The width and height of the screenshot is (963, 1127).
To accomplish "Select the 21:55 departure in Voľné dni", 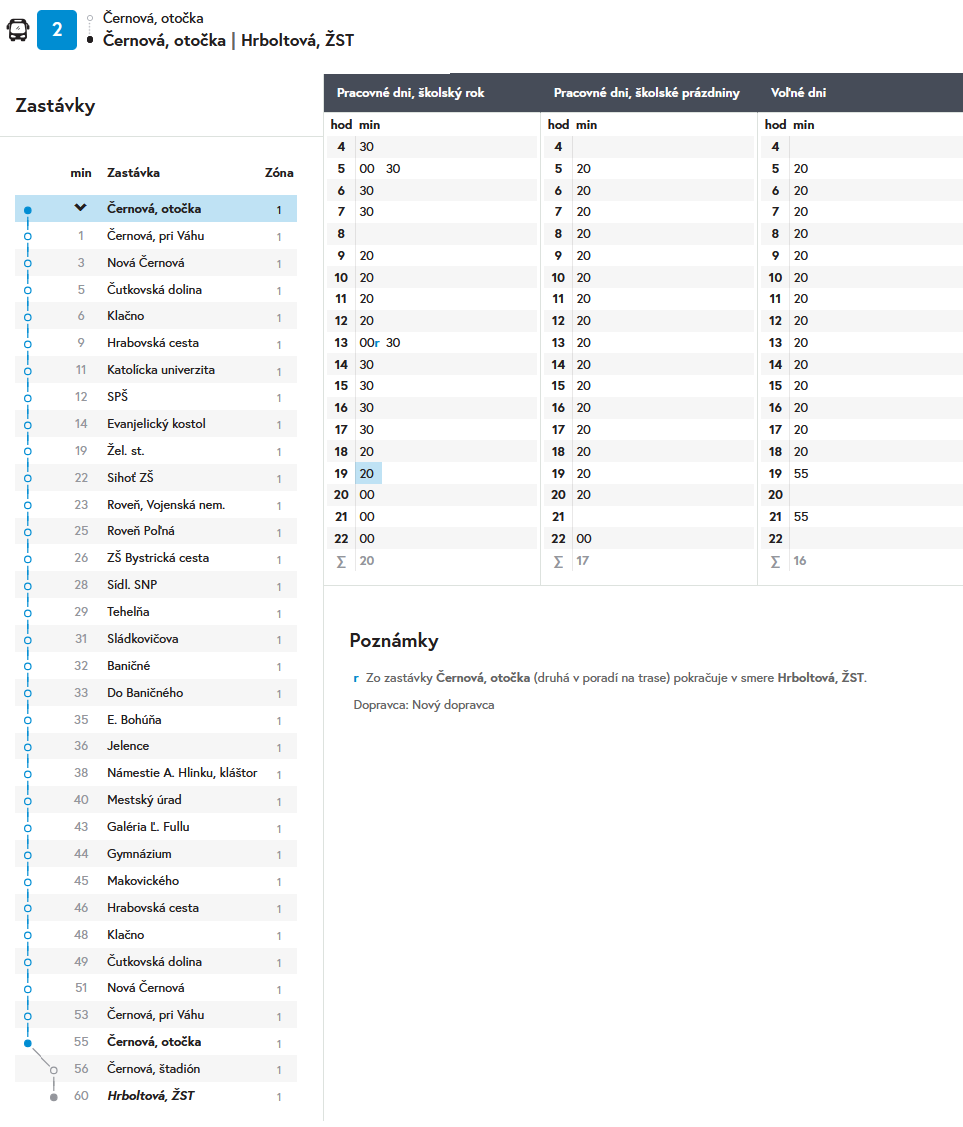I will pos(801,517).
